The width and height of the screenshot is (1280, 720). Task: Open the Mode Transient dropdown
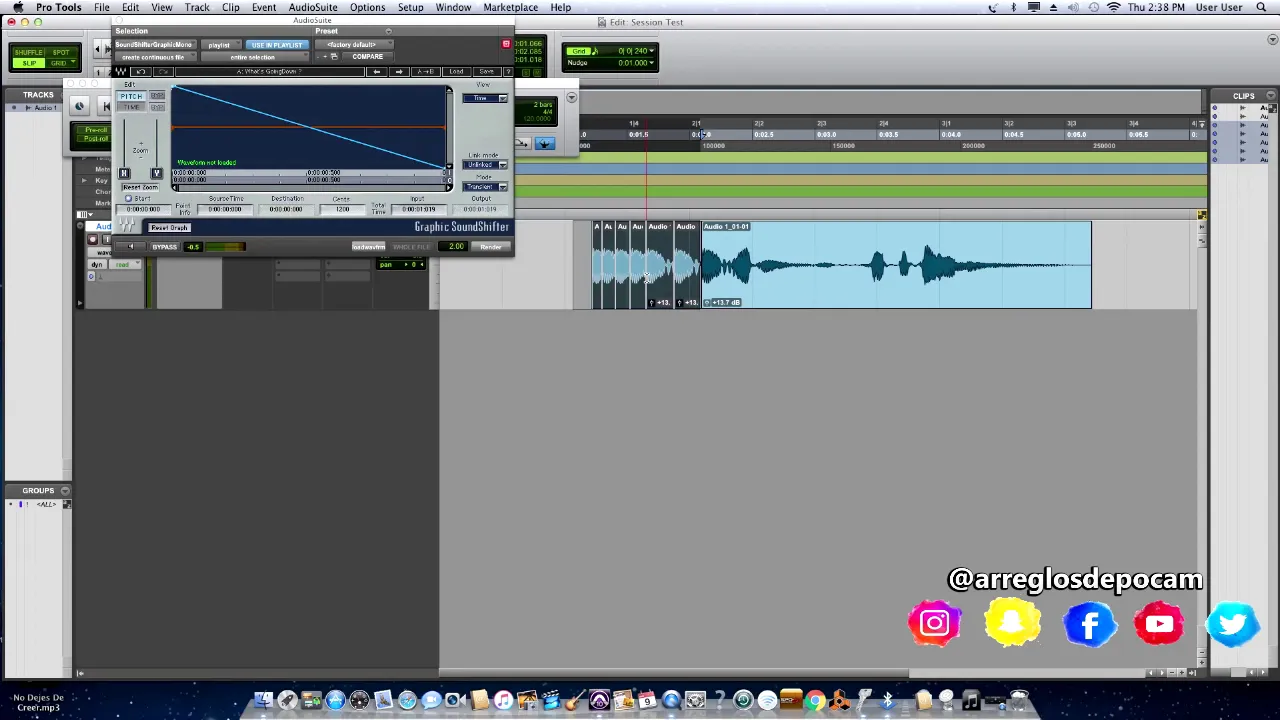coord(485,187)
